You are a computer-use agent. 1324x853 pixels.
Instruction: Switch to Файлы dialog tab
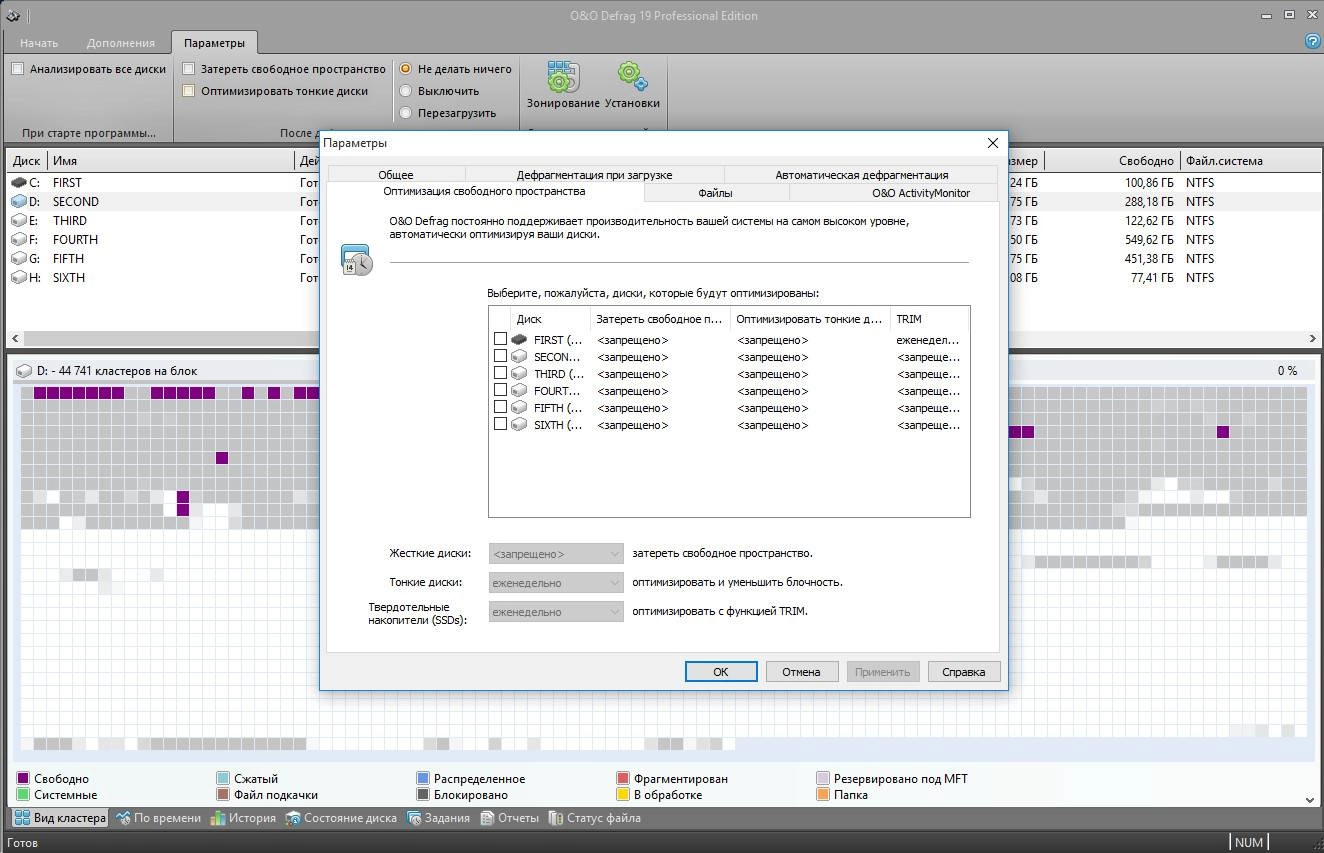click(715, 193)
